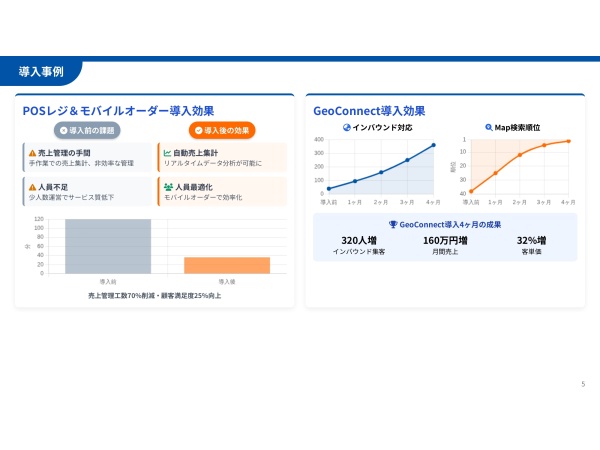Click the slide page number 5
The width and height of the screenshot is (600, 450).
583,384
